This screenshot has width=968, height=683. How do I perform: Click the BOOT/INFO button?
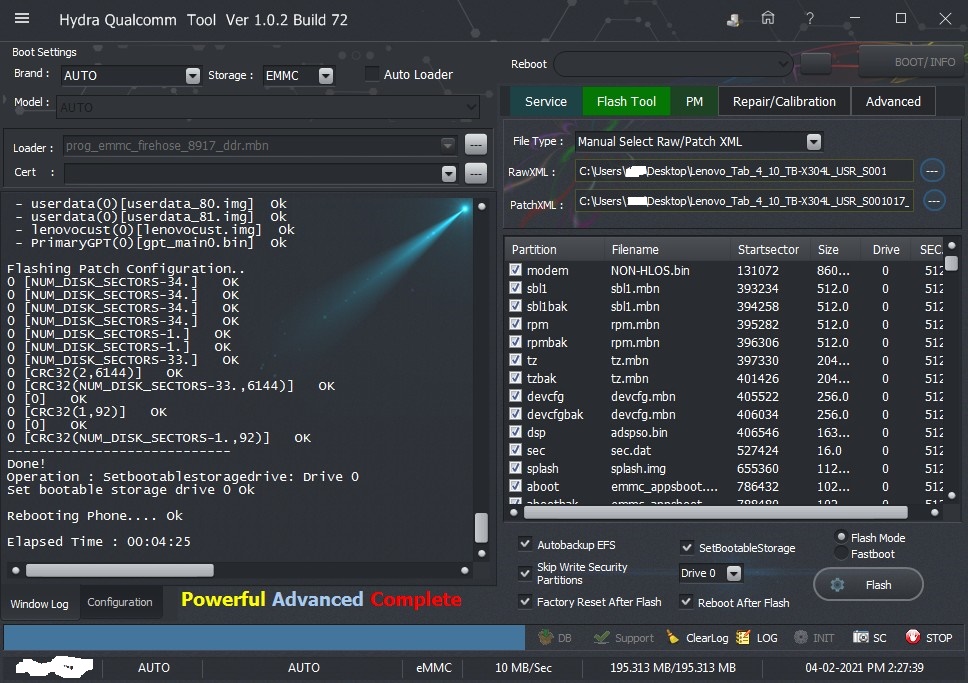(912, 62)
